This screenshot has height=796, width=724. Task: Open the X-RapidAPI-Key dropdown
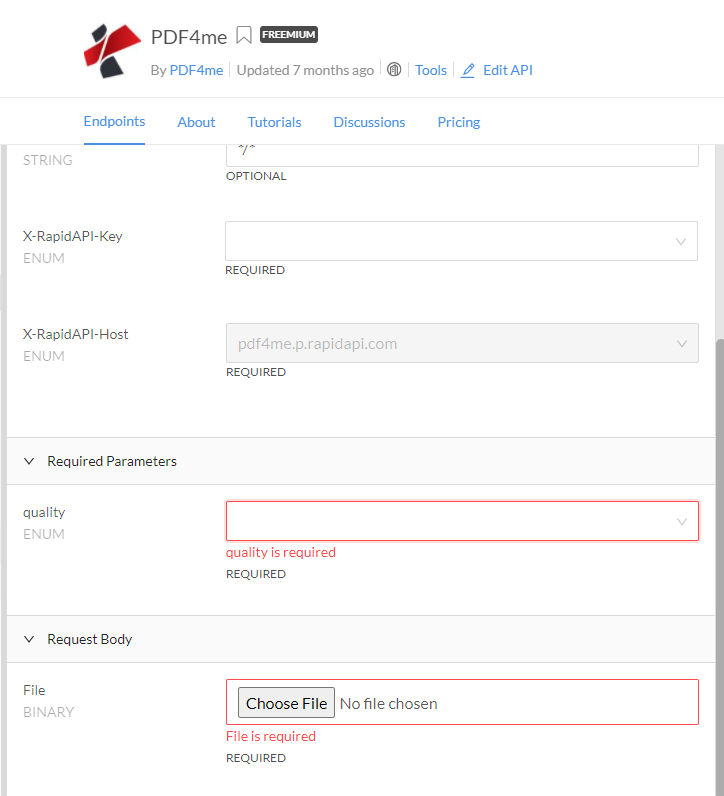tap(462, 241)
